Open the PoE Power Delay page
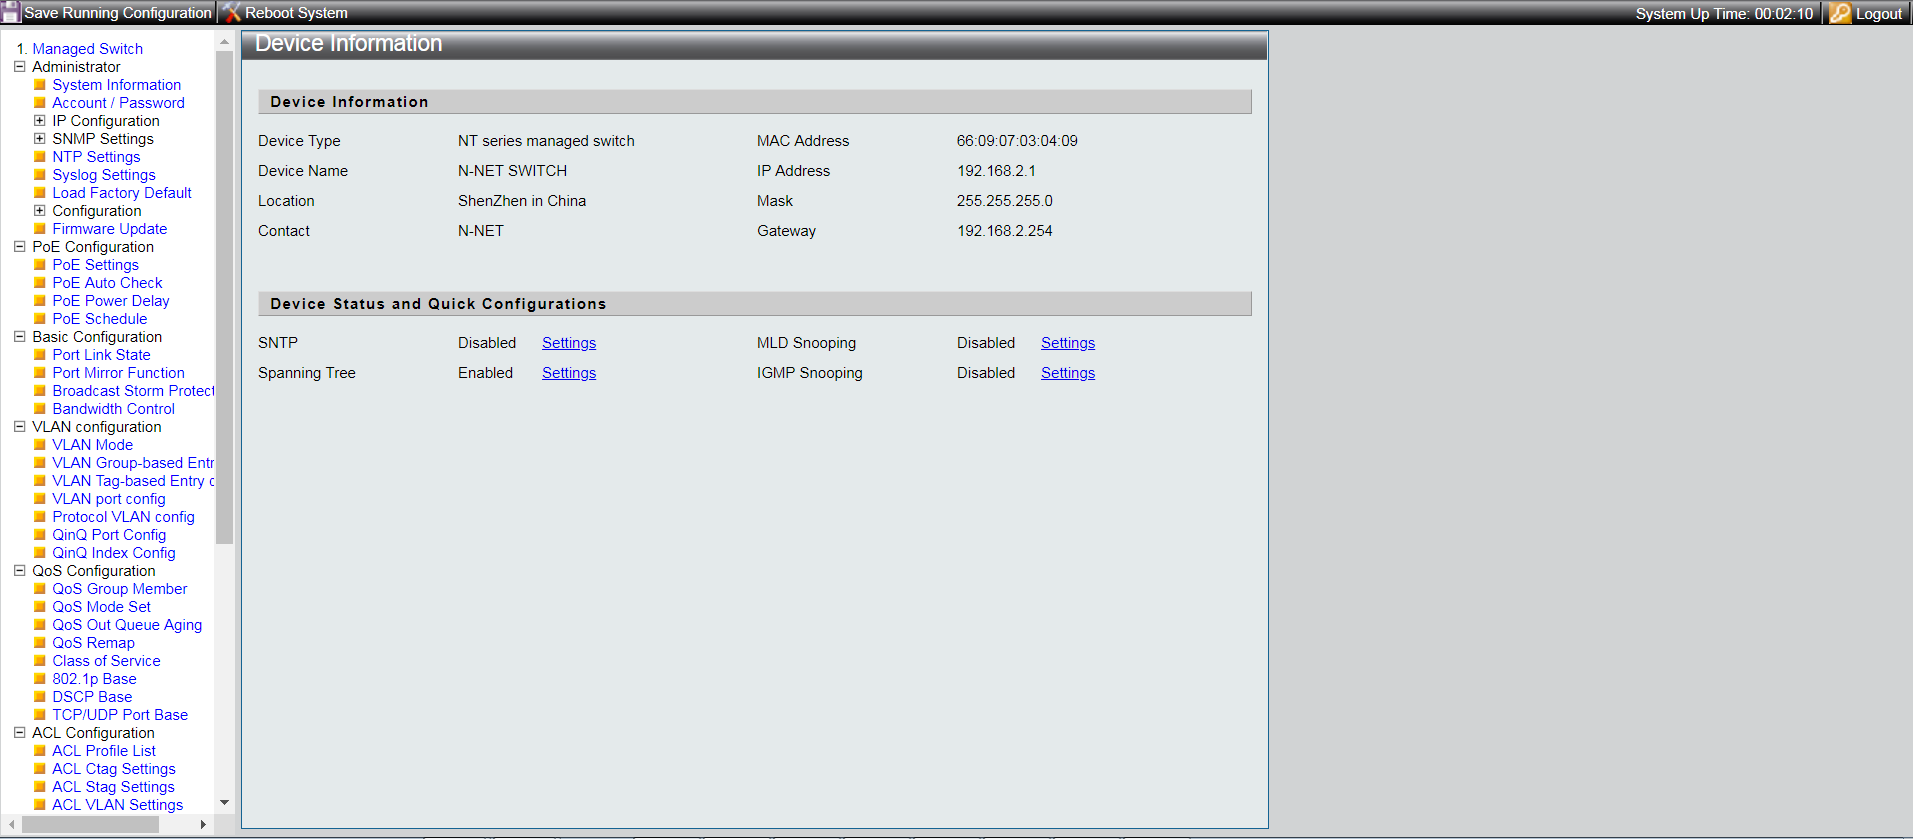The width and height of the screenshot is (1913, 839). 111,301
